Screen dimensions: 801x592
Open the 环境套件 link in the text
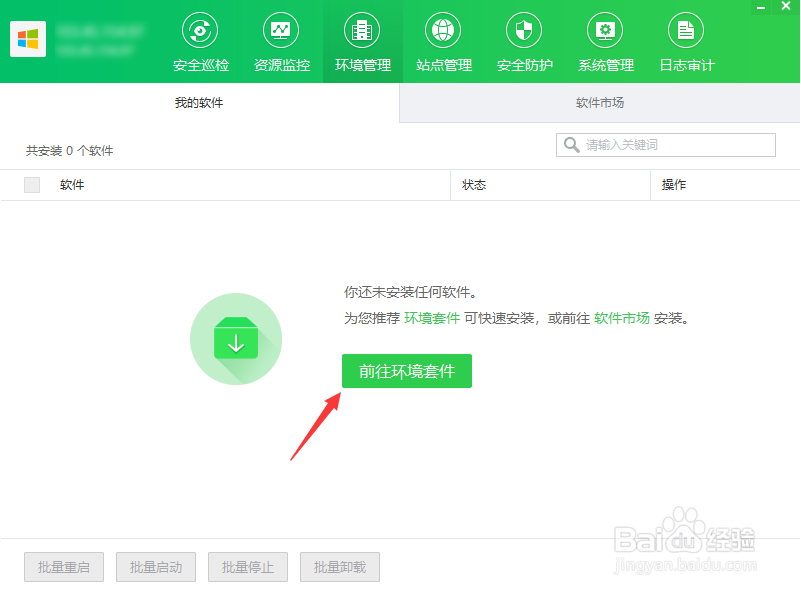tap(430, 323)
